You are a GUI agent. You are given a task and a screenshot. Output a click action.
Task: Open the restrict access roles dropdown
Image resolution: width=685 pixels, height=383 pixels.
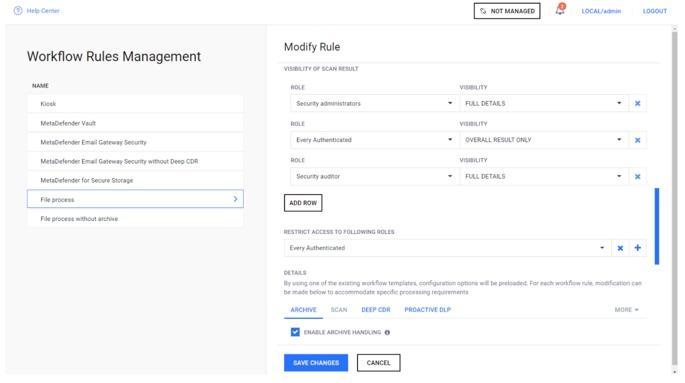pyautogui.click(x=447, y=248)
